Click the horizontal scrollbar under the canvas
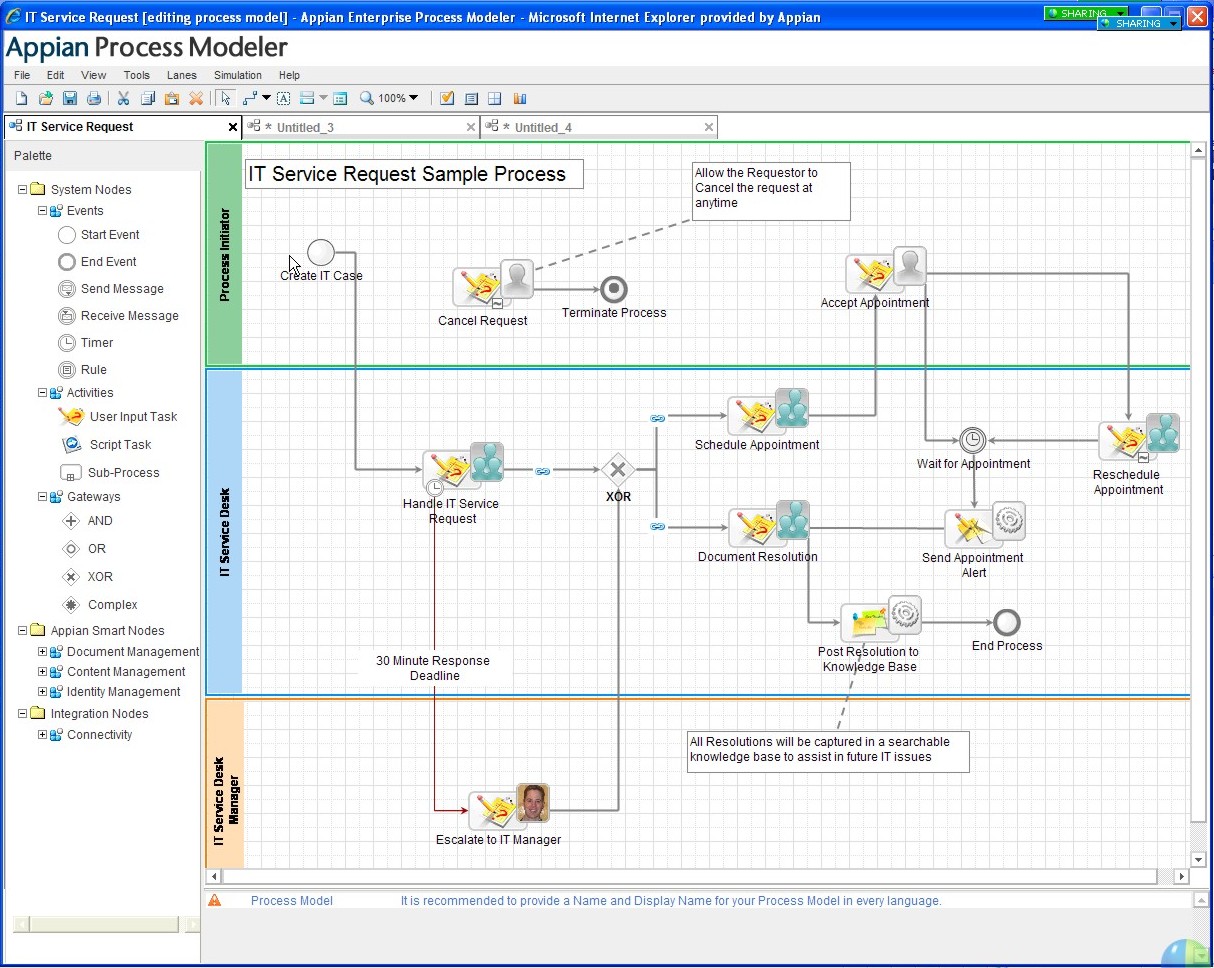 690,877
